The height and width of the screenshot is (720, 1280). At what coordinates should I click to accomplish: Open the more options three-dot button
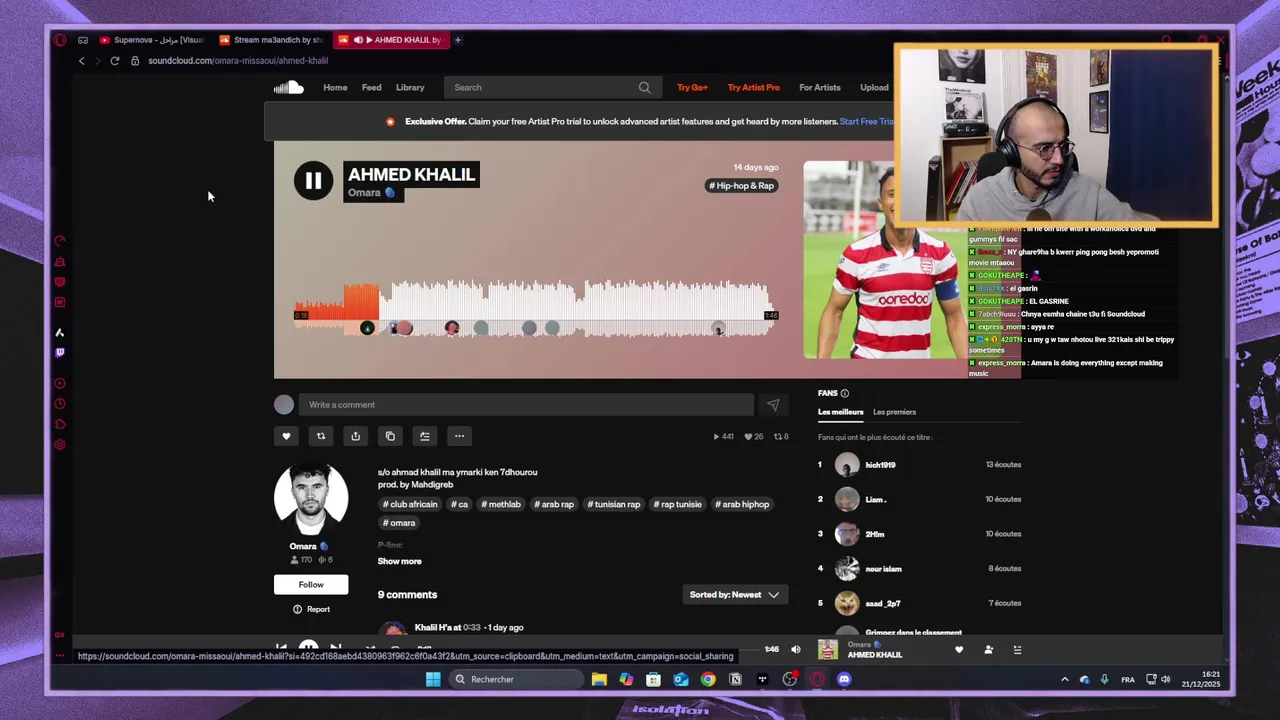(x=459, y=436)
